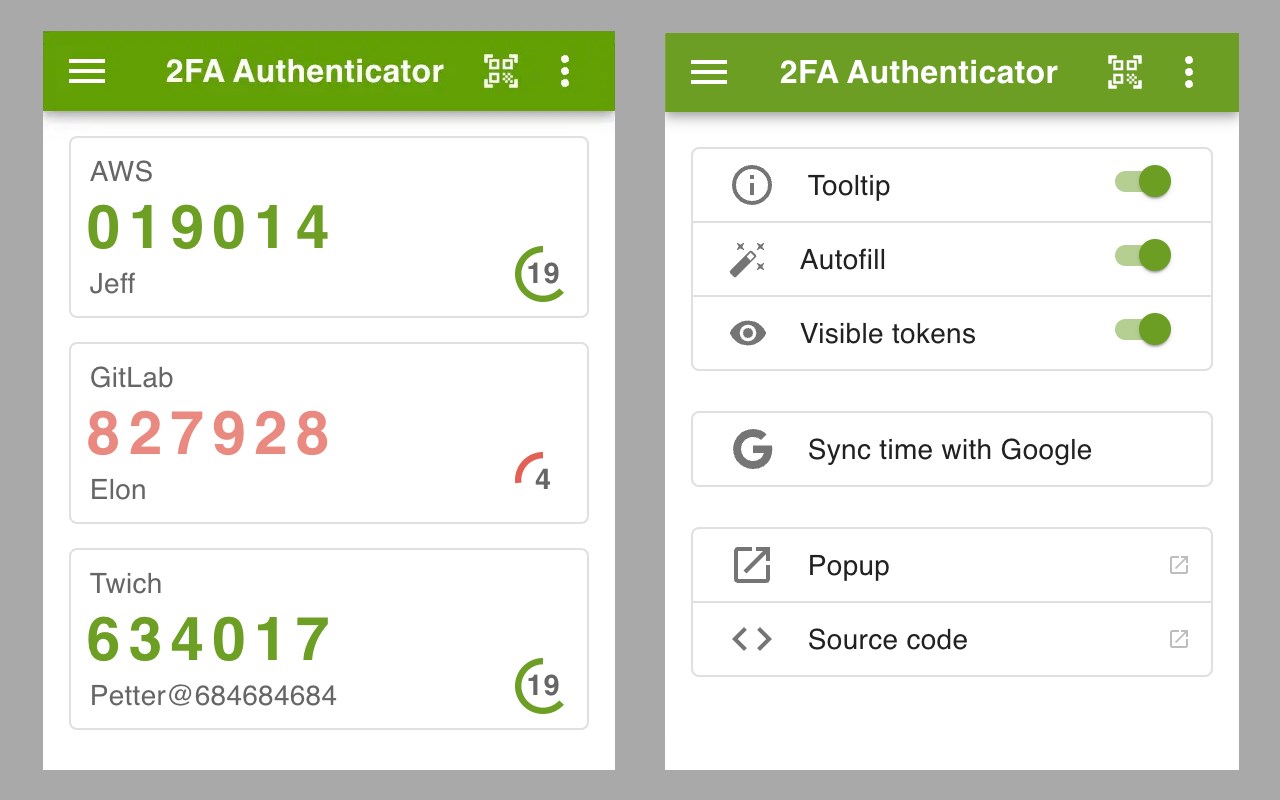This screenshot has height=800, width=1280.
Task: Click the Tooltip info icon
Action: pos(752,186)
